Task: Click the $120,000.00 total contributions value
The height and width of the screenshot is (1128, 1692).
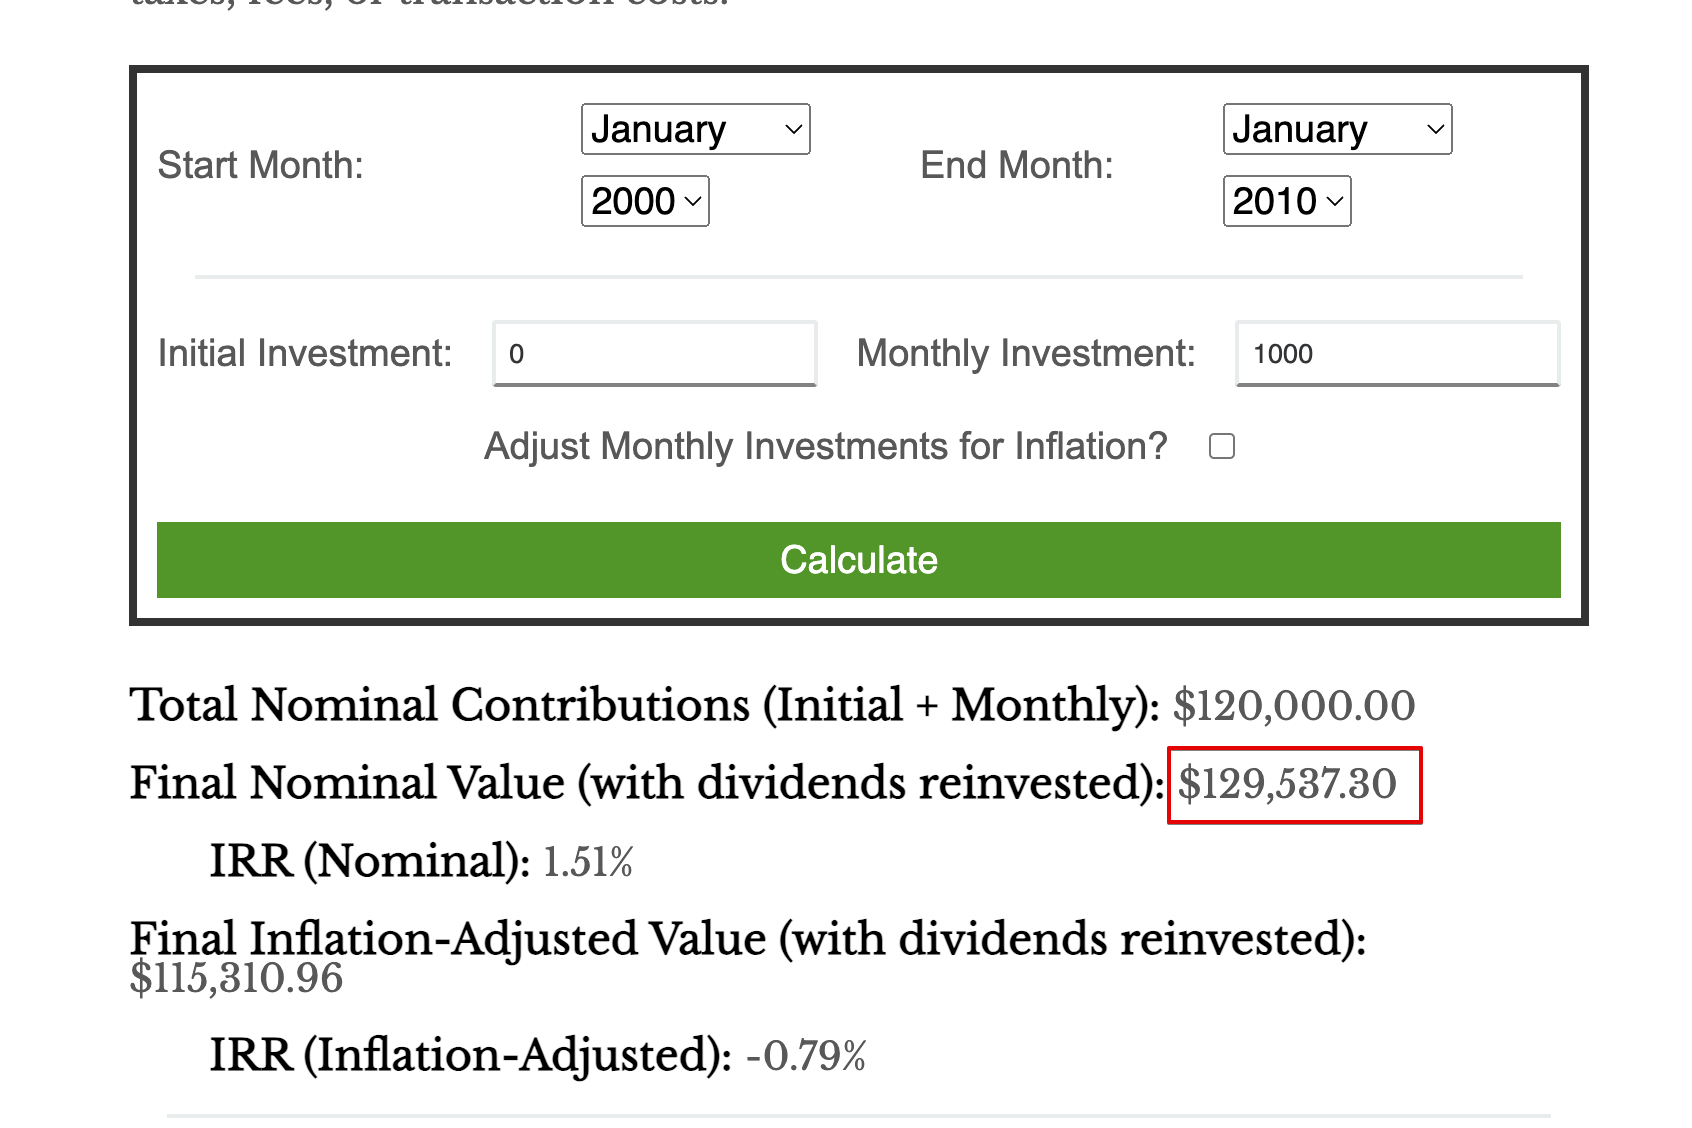Action: tap(1293, 706)
